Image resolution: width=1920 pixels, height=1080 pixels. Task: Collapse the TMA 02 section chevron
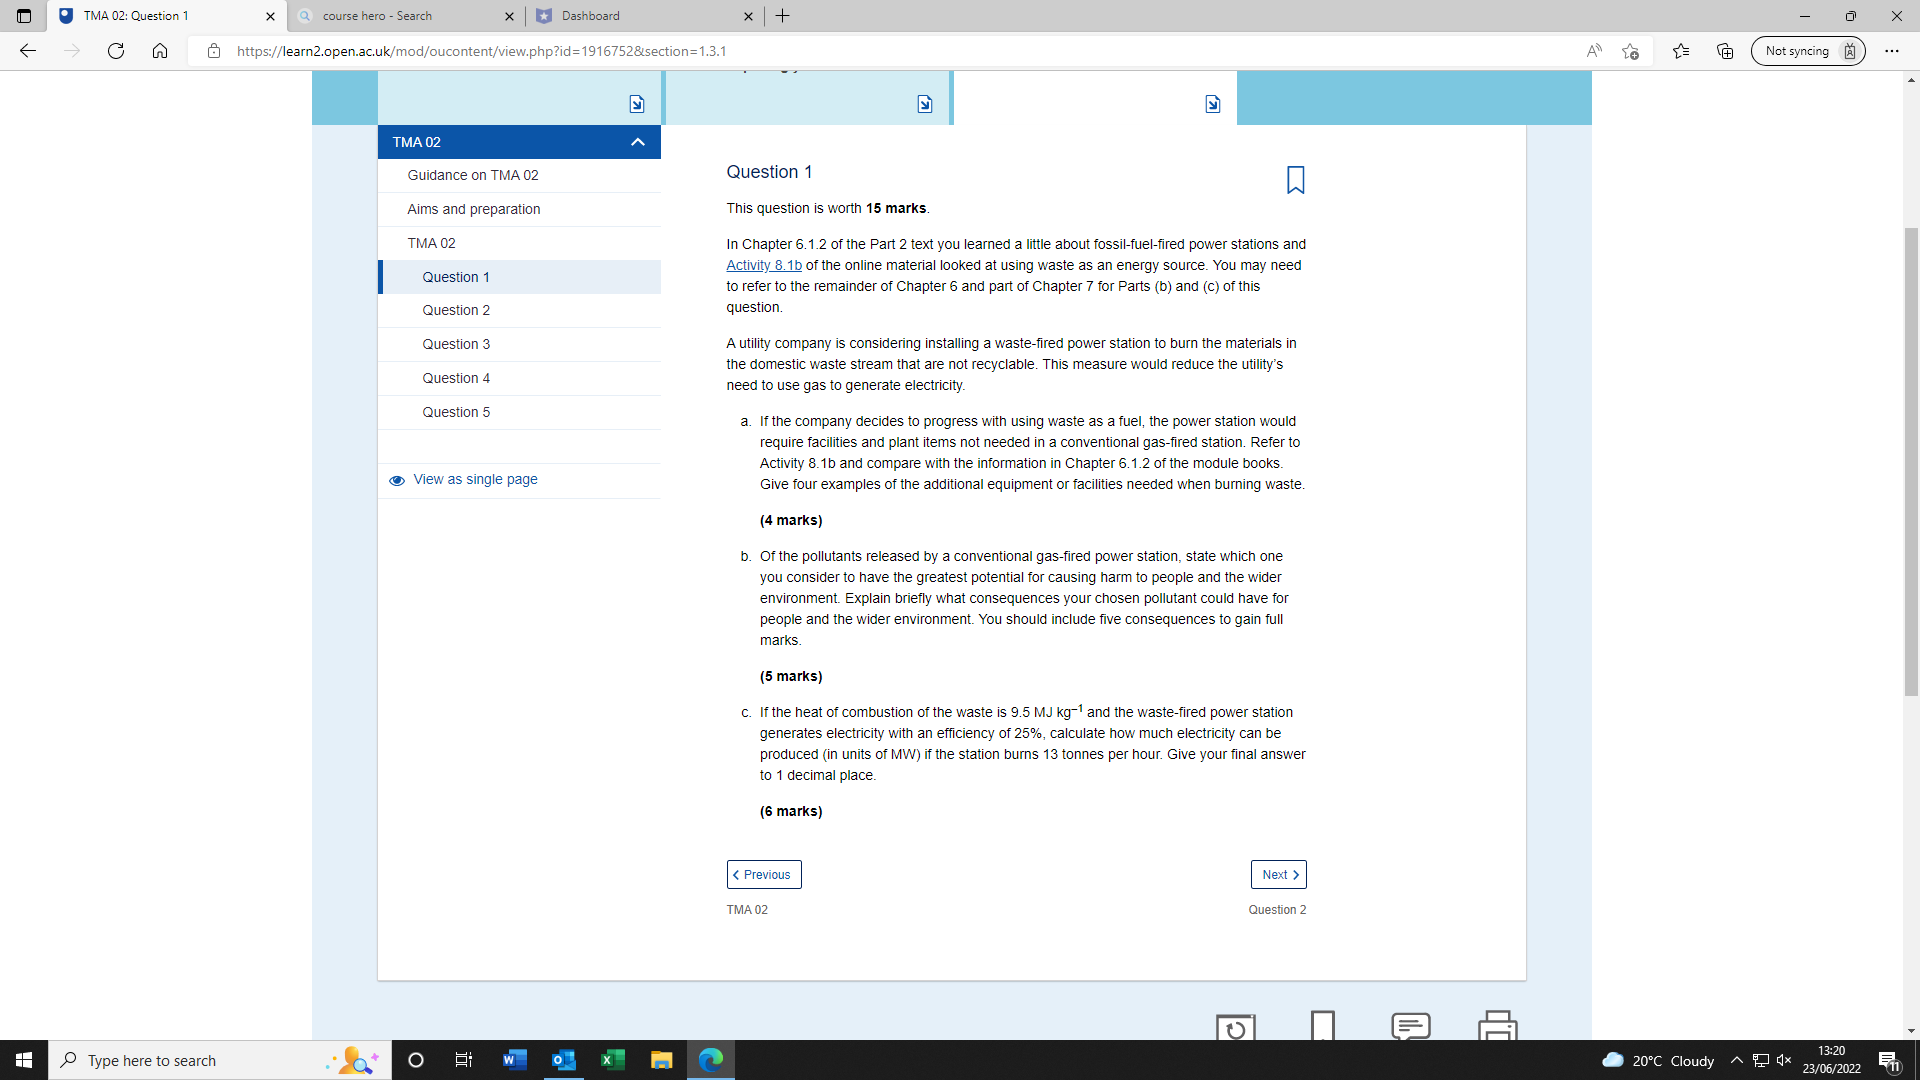click(637, 142)
